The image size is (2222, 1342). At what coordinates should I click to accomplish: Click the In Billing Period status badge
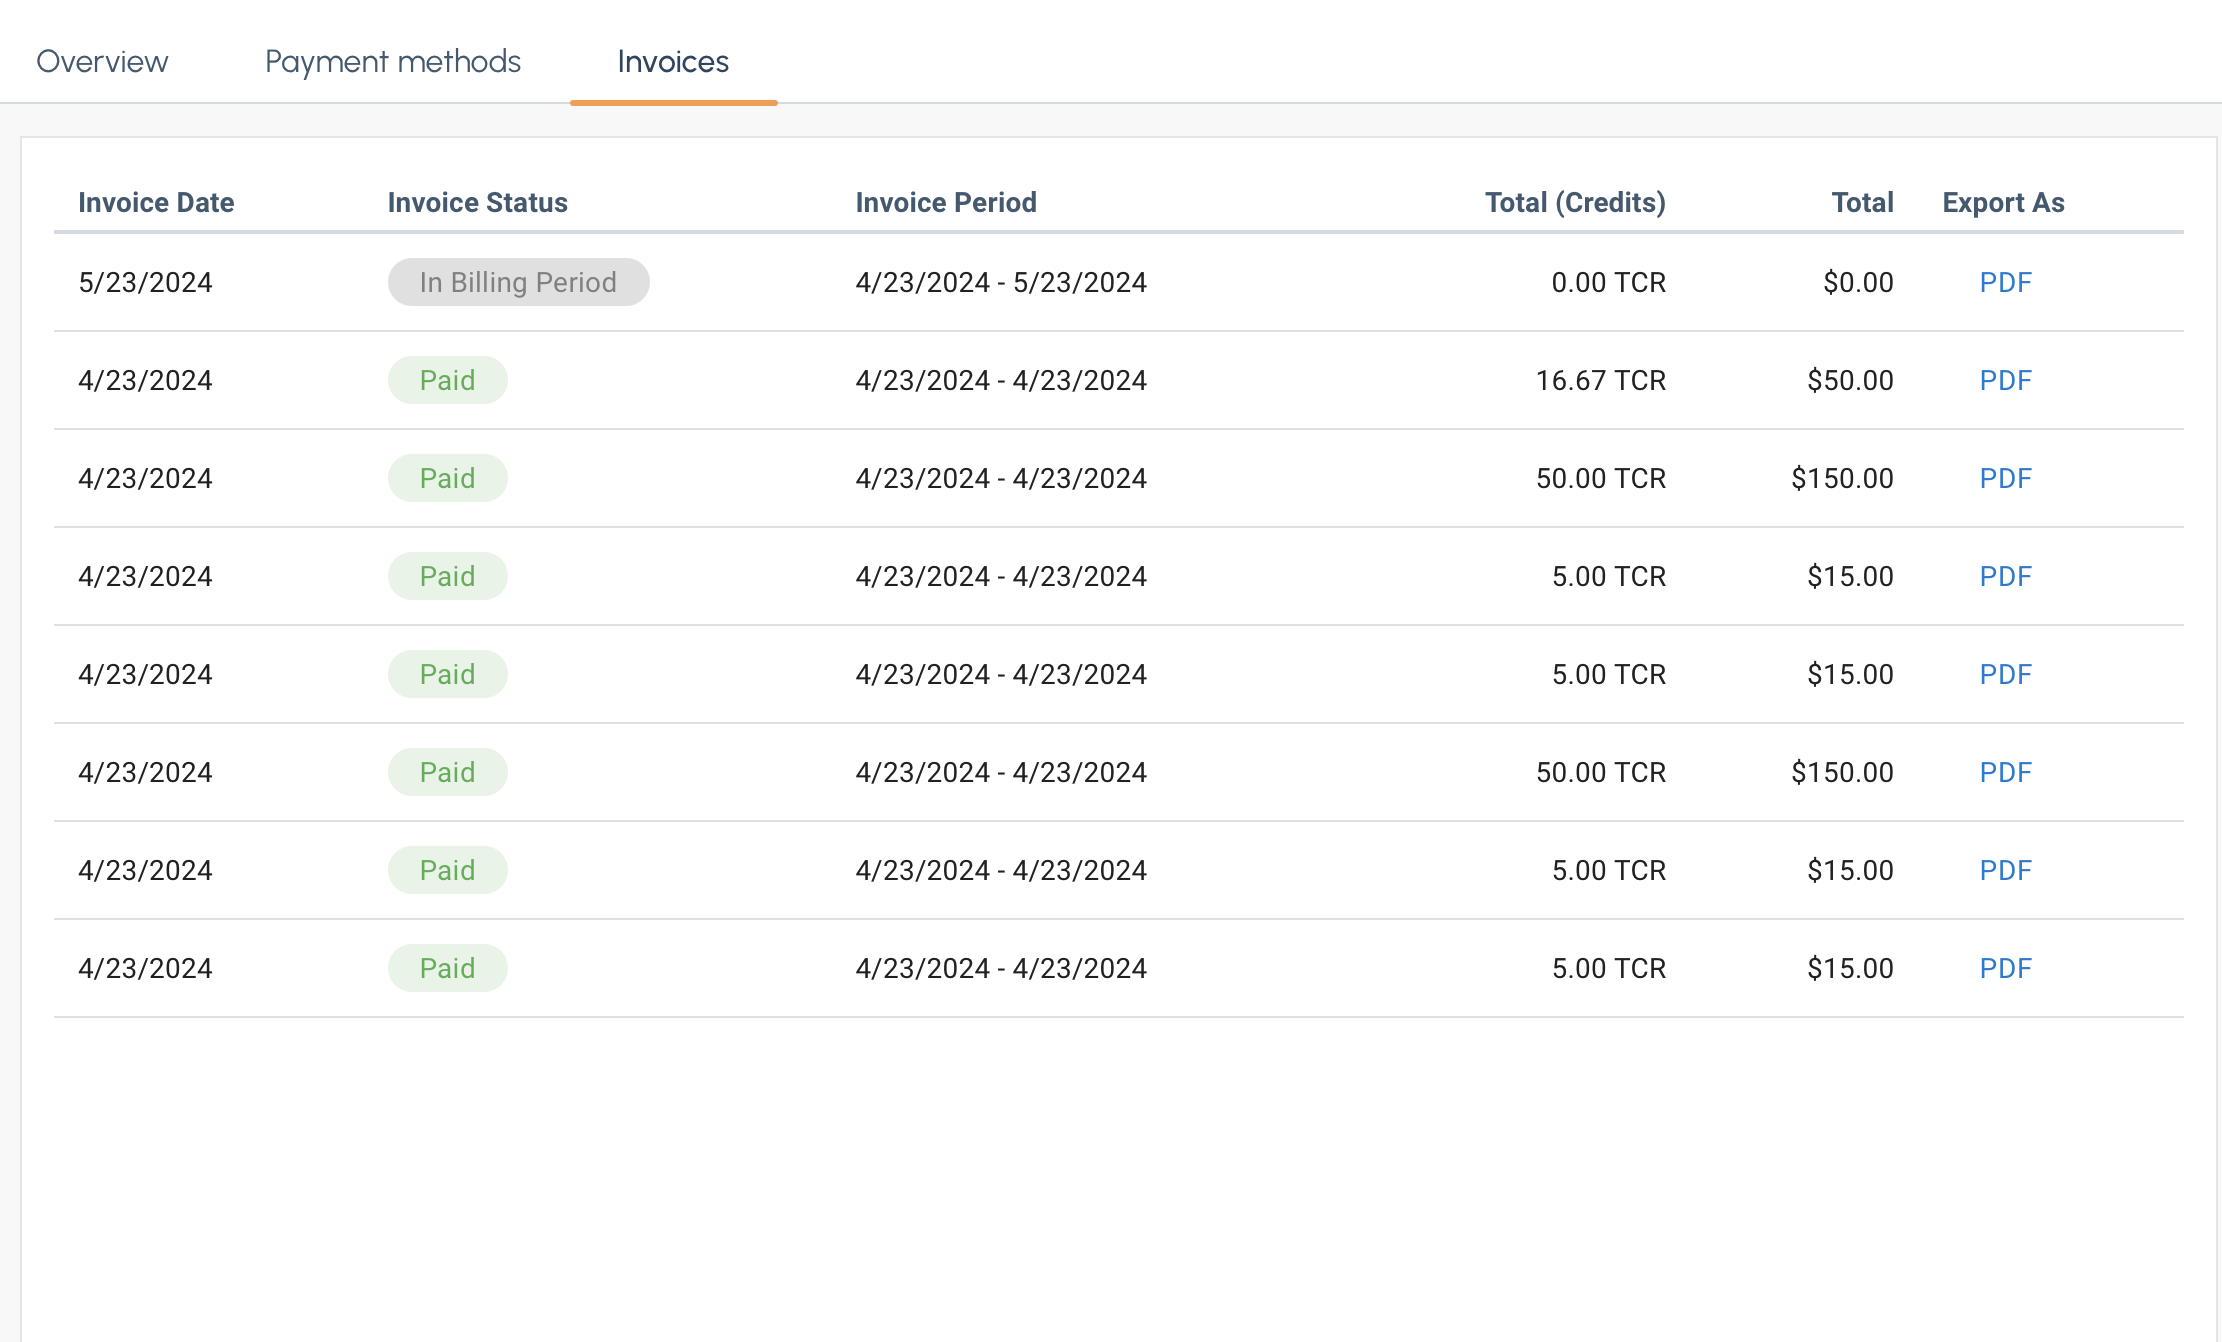(518, 283)
